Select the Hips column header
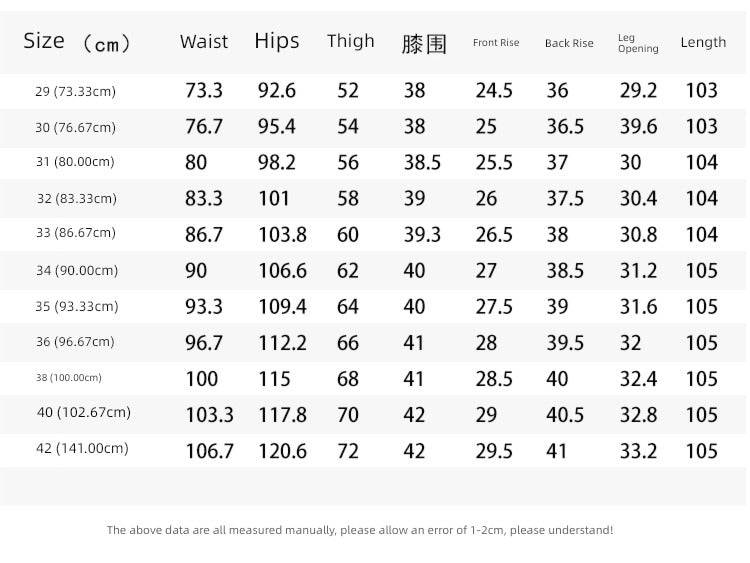This screenshot has height=563, width=750. click(277, 41)
